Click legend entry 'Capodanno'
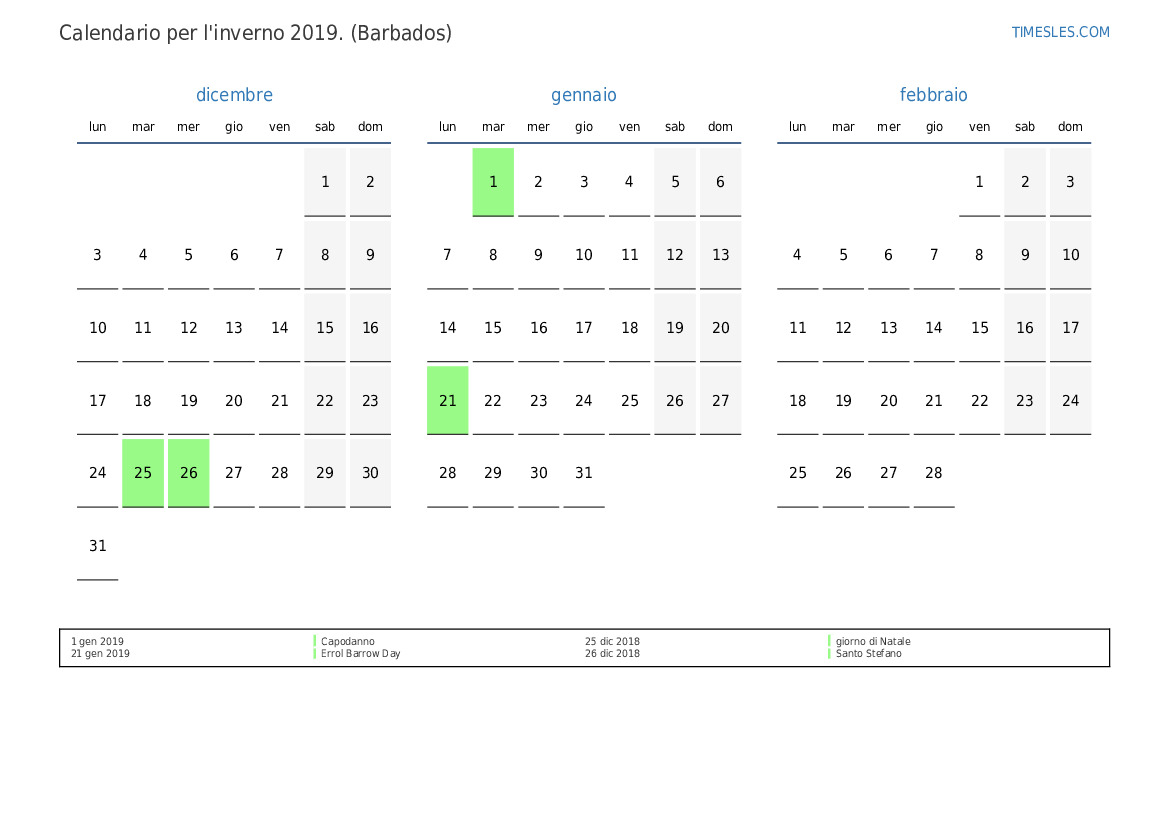Screen dimensions: 1169x827 [348, 641]
